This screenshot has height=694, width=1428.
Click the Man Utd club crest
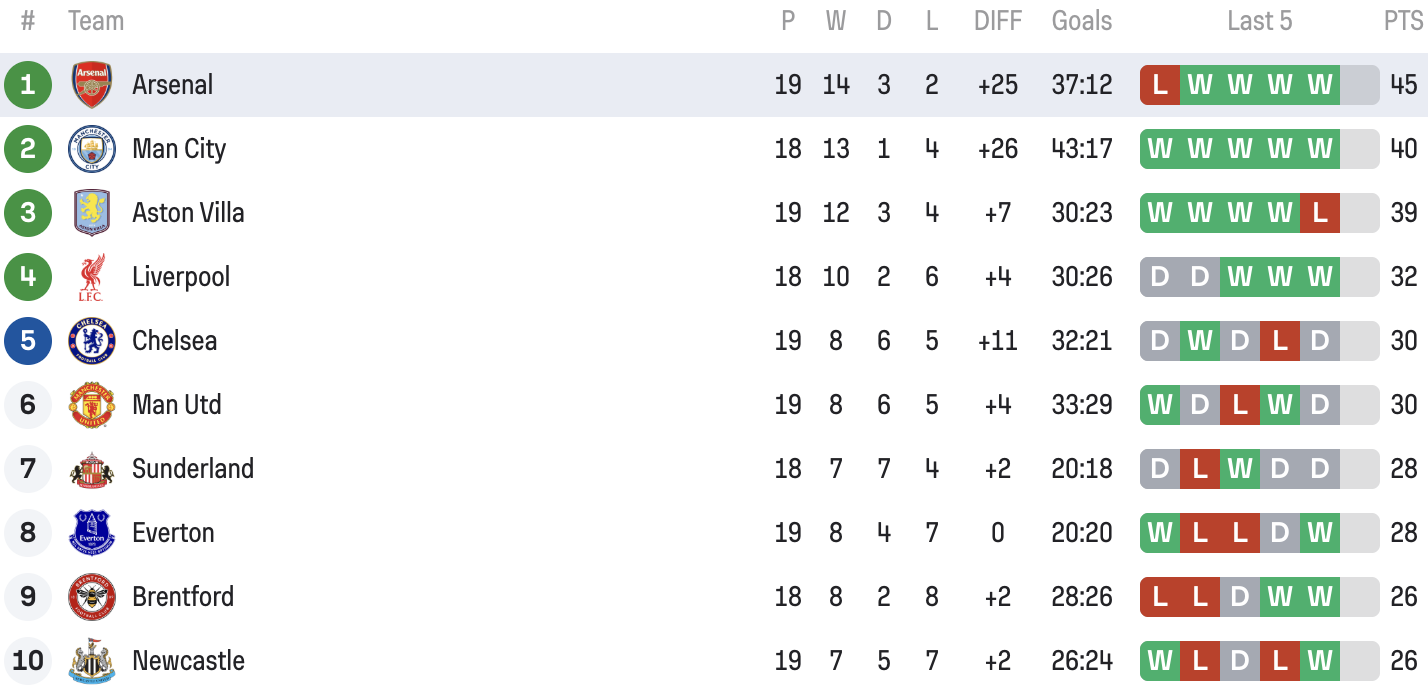(92, 405)
